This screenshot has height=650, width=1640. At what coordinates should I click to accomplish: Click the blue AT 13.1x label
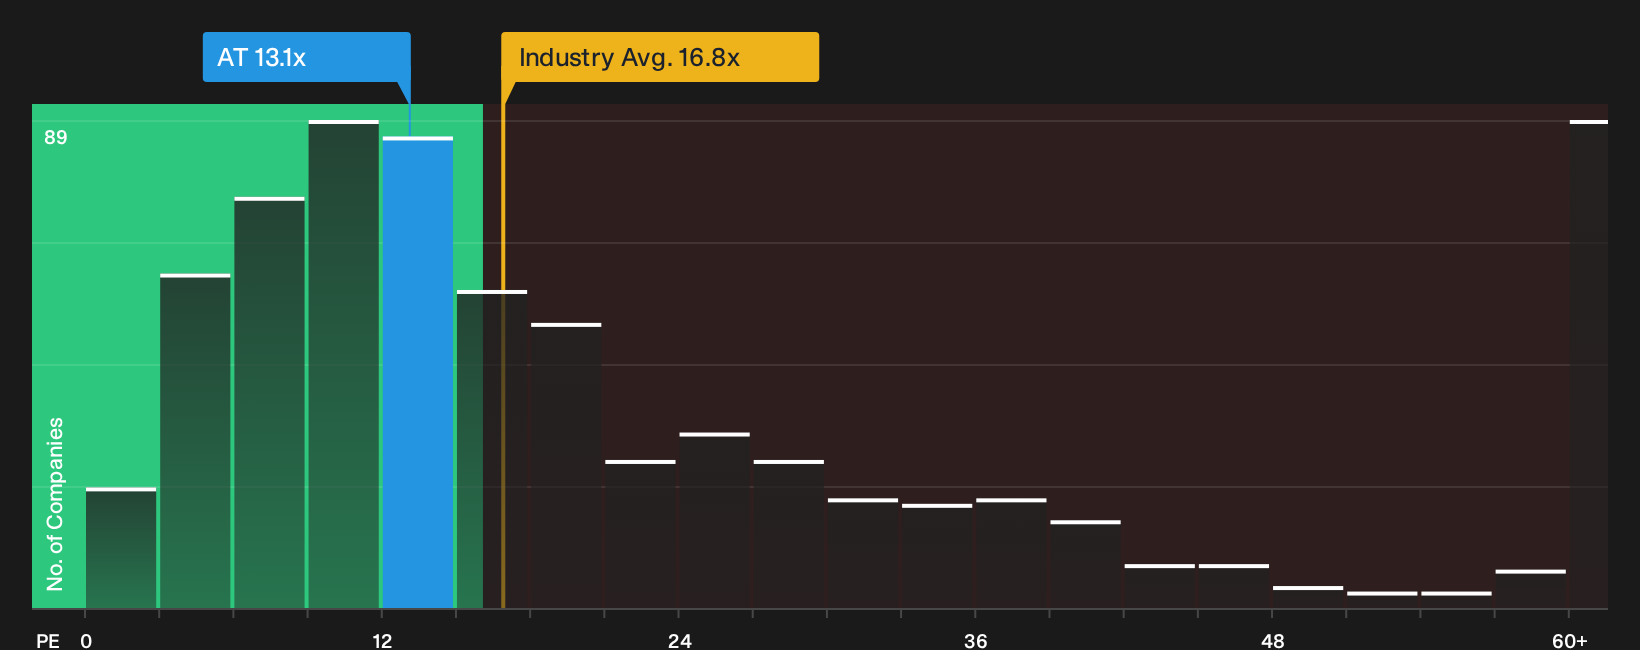point(306,57)
